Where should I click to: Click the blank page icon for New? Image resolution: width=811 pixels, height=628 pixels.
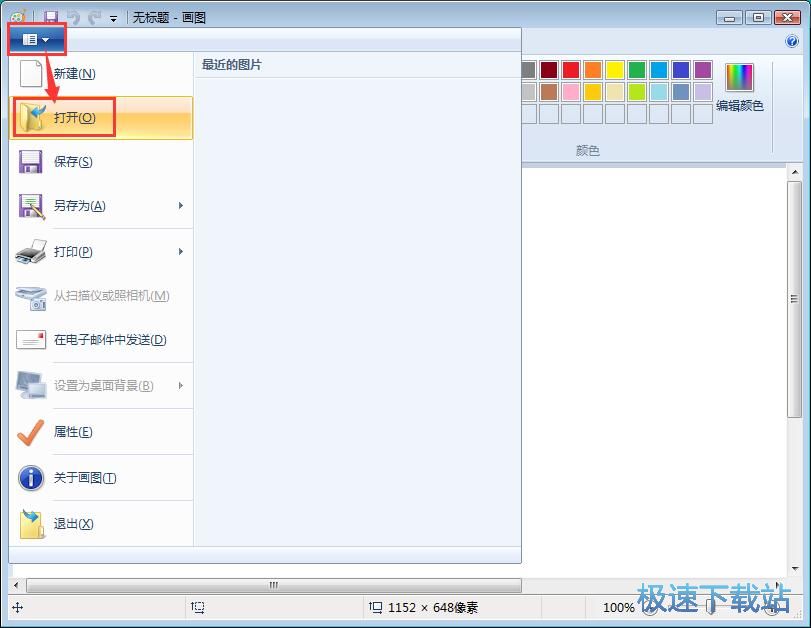(31, 73)
